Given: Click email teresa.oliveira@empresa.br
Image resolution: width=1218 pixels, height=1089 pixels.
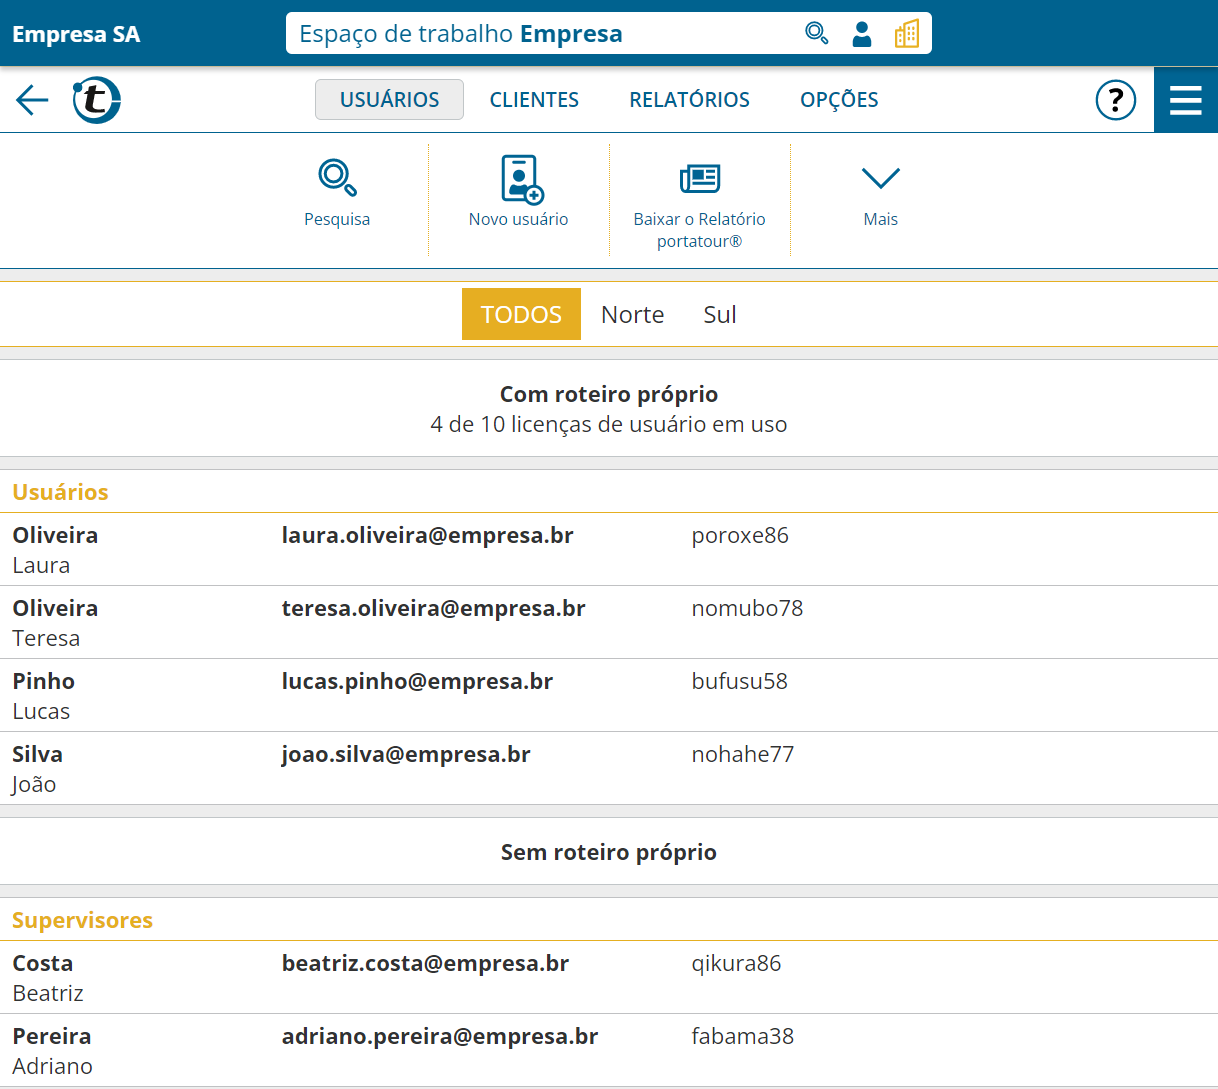Looking at the screenshot, I should click(x=434, y=608).
